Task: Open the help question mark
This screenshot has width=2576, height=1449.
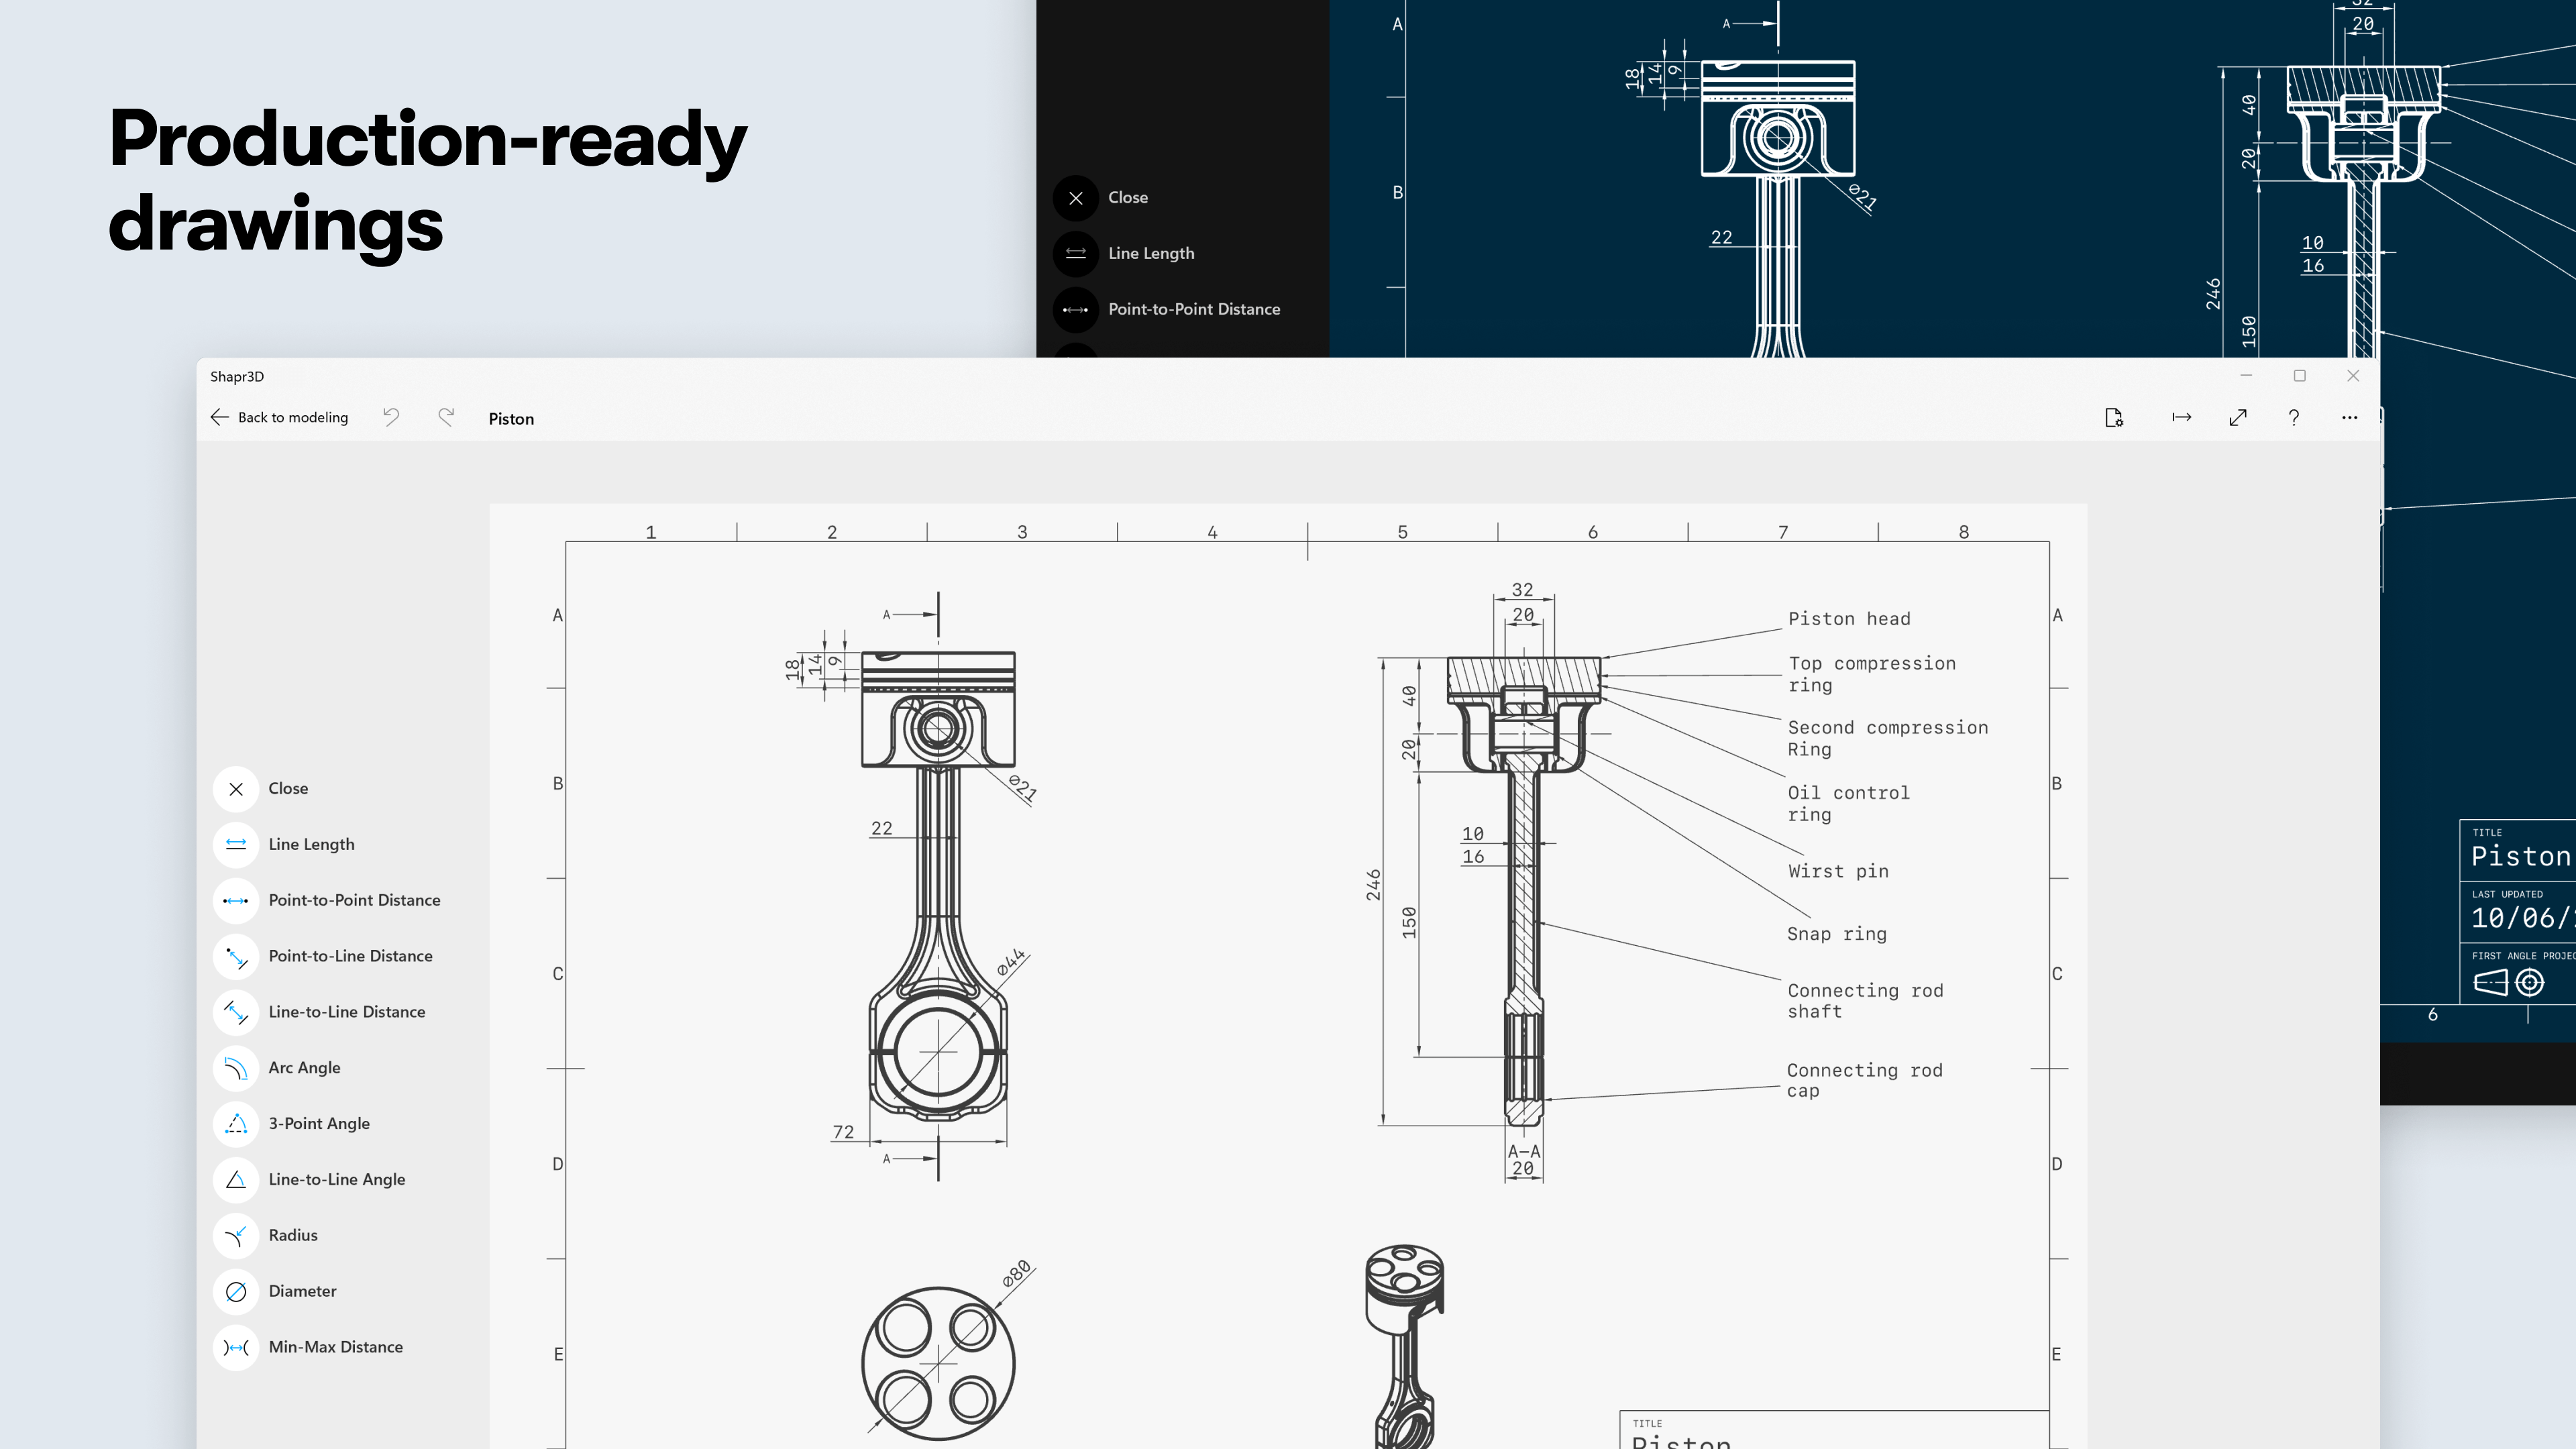Action: point(2294,418)
